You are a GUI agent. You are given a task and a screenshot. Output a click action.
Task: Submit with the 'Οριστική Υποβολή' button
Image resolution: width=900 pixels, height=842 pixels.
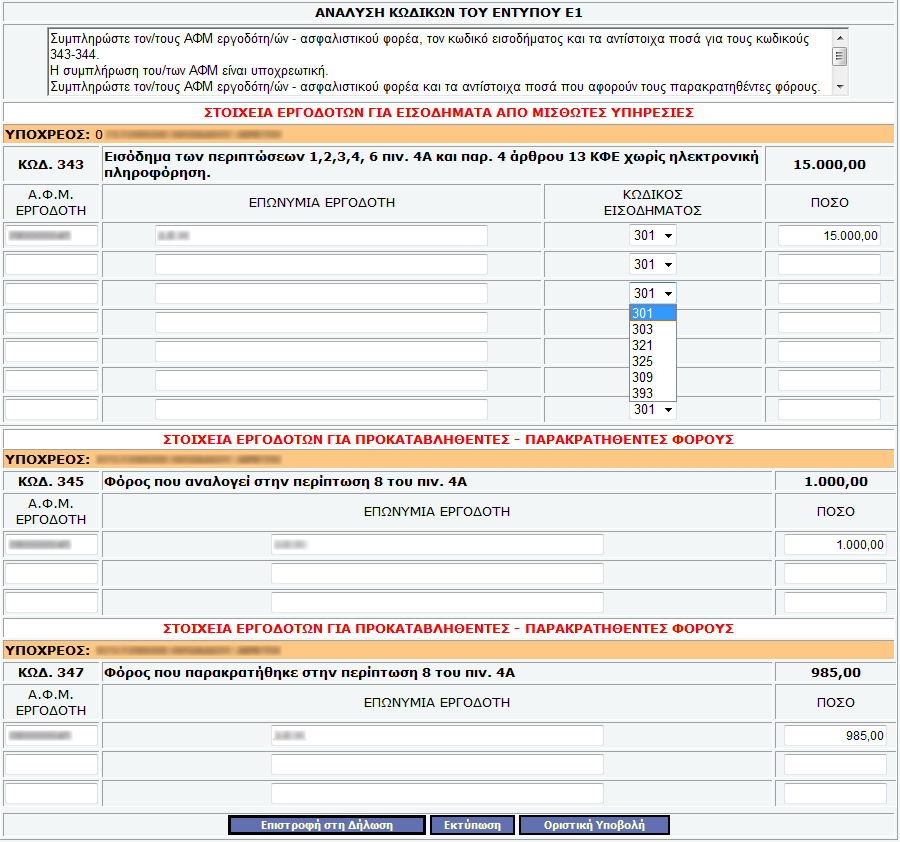point(594,825)
